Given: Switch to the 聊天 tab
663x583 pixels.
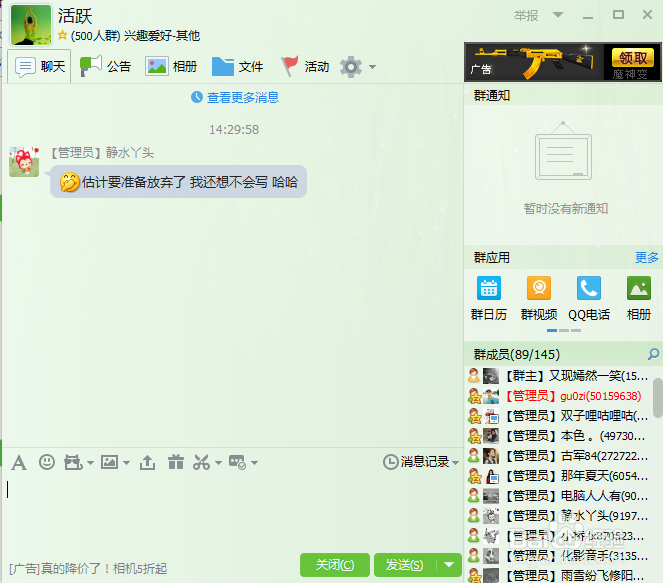Looking at the screenshot, I should (x=40, y=66).
